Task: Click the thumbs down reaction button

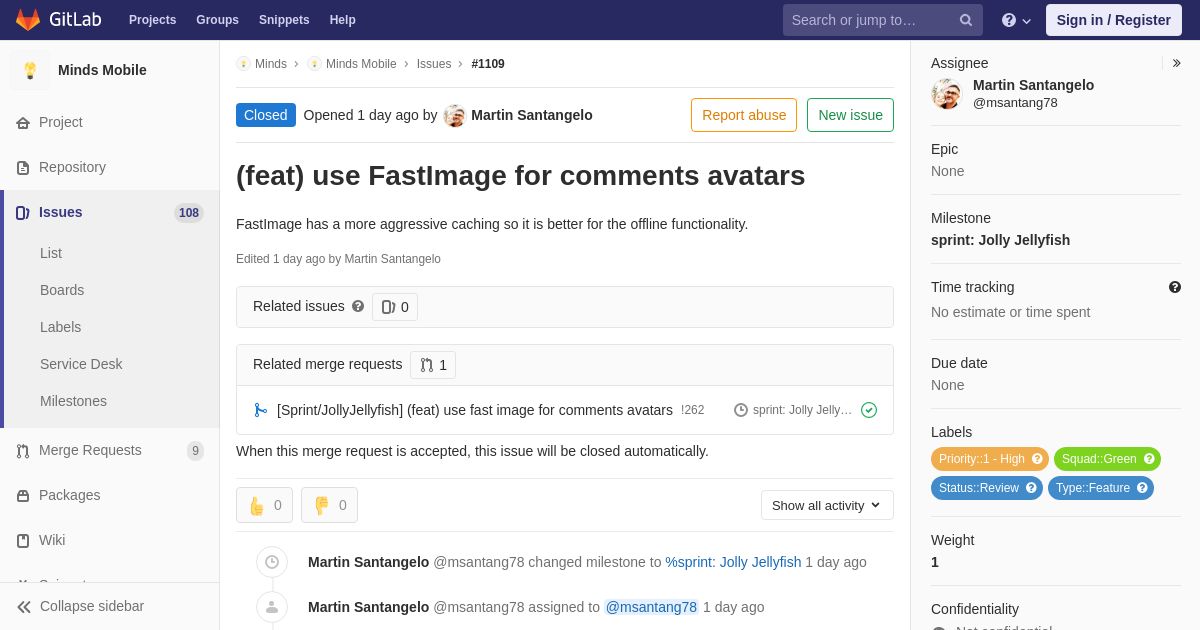Action: coord(329,505)
